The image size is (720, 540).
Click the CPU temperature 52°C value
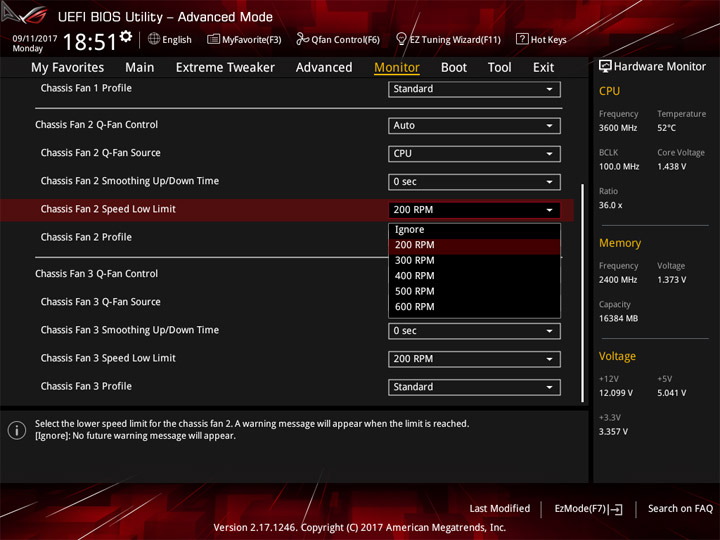[666, 128]
